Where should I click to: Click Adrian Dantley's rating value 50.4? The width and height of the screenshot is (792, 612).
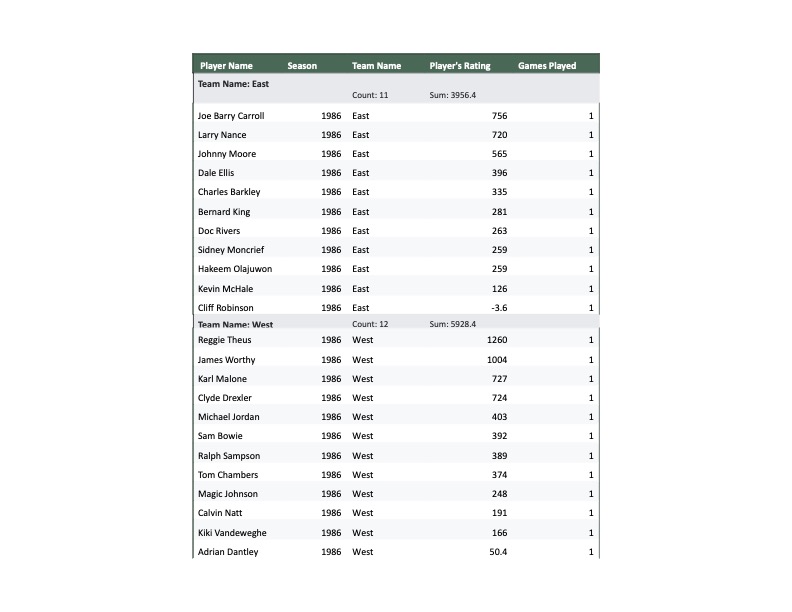point(497,552)
